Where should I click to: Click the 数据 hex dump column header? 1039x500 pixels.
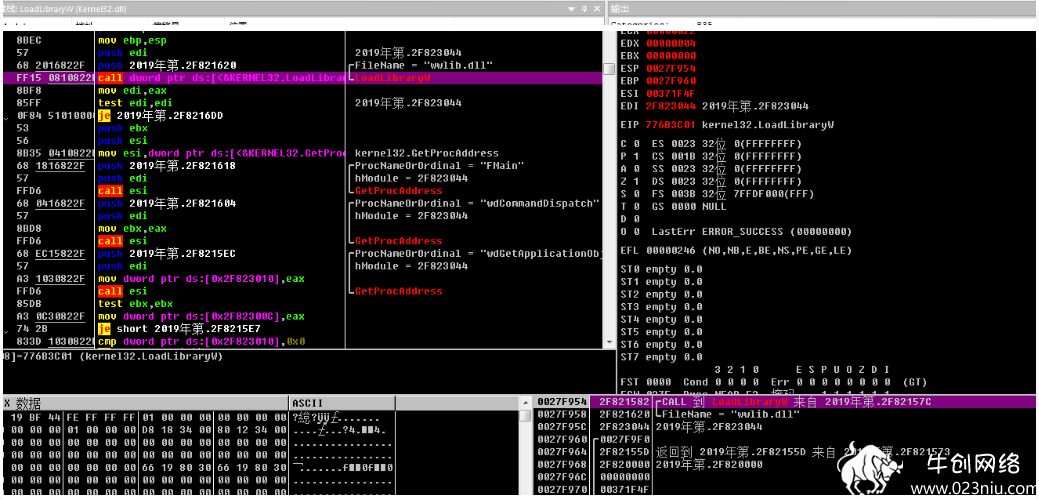pos(28,403)
